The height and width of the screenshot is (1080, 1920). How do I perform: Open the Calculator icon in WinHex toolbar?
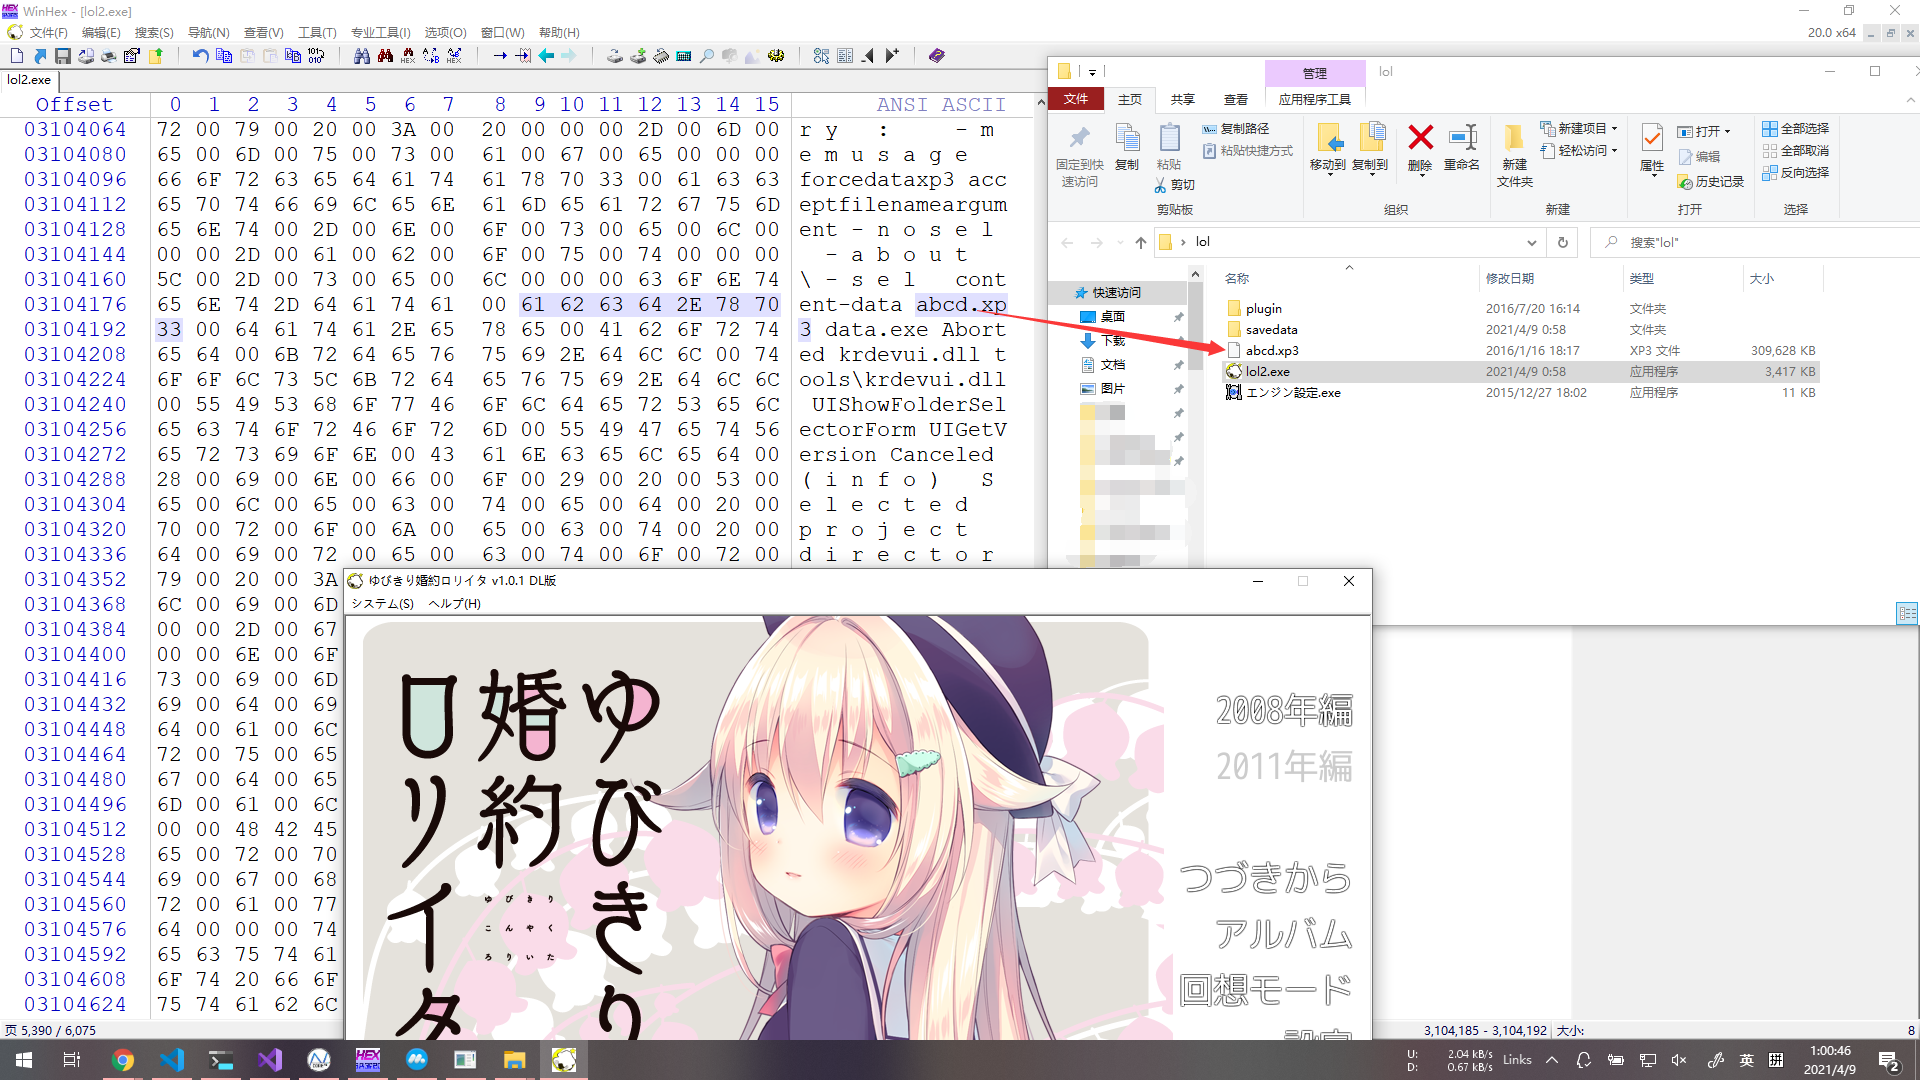click(x=684, y=56)
